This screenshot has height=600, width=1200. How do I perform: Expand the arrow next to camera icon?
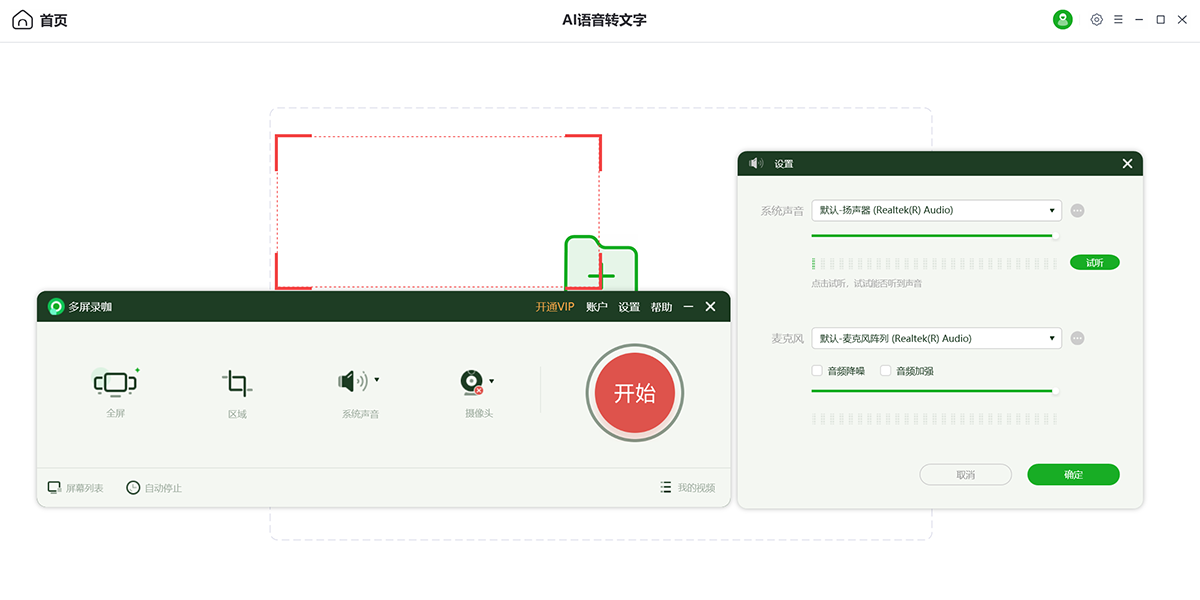492,381
